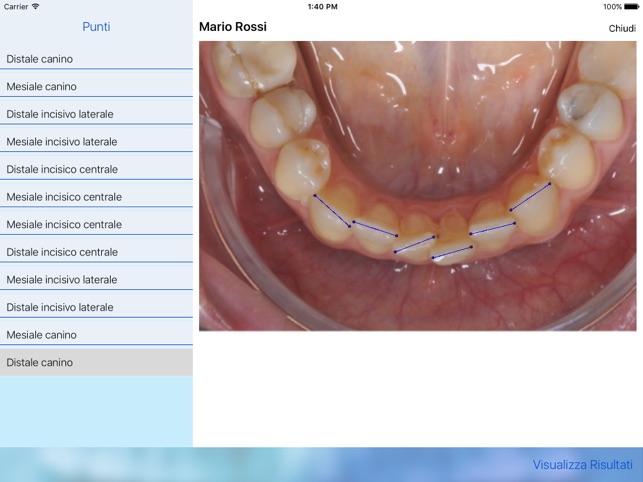Tap the dental arch photo
Viewport: 643px width, 482px height.
(417, 186)
